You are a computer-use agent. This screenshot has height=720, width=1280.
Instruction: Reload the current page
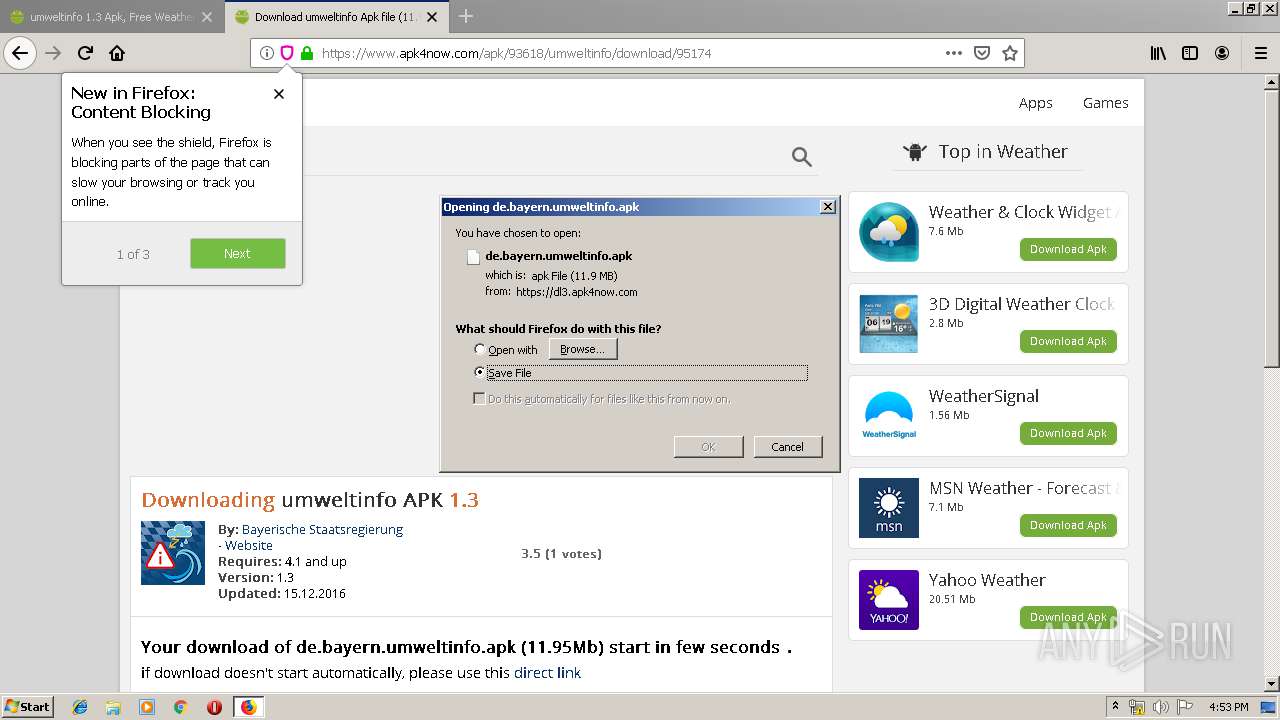point(85,53)
